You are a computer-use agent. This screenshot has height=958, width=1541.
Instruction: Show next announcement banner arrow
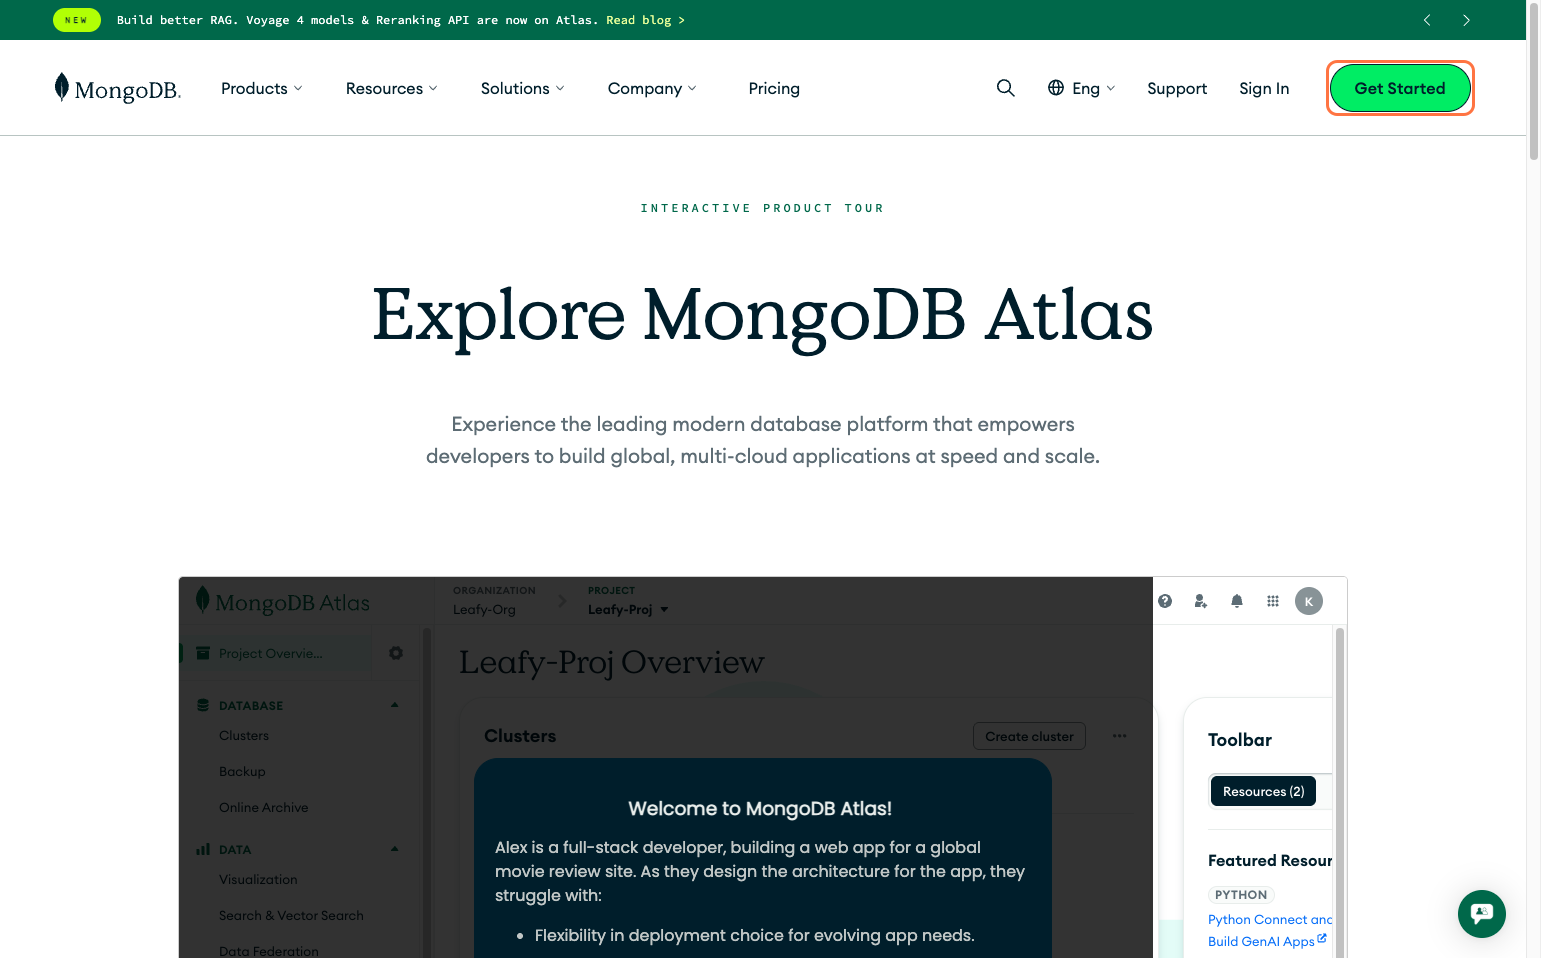point(1466,20)
